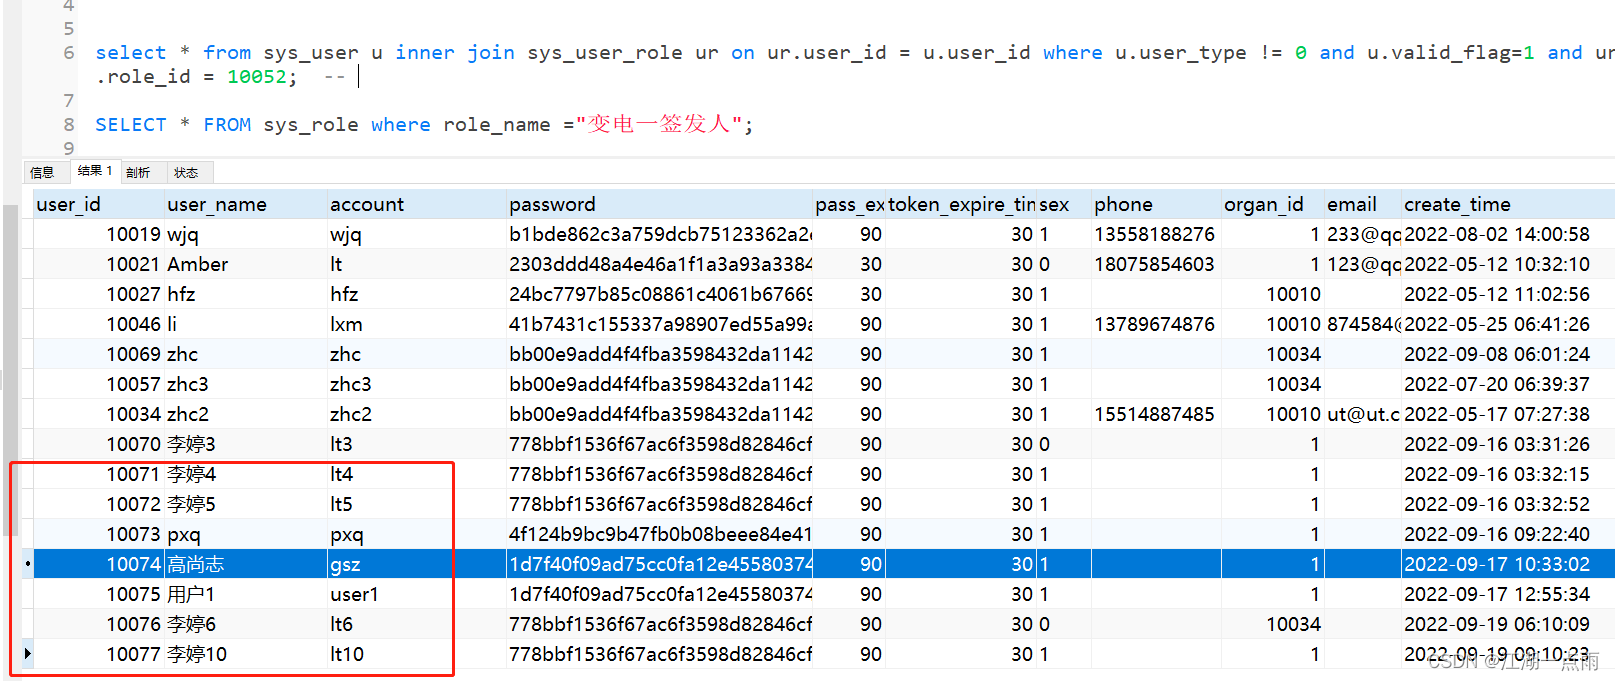Place cursor on editor line number 8
Image resolution: width=1615 pixels, height=681 pixels.
[x=68, y=125]
